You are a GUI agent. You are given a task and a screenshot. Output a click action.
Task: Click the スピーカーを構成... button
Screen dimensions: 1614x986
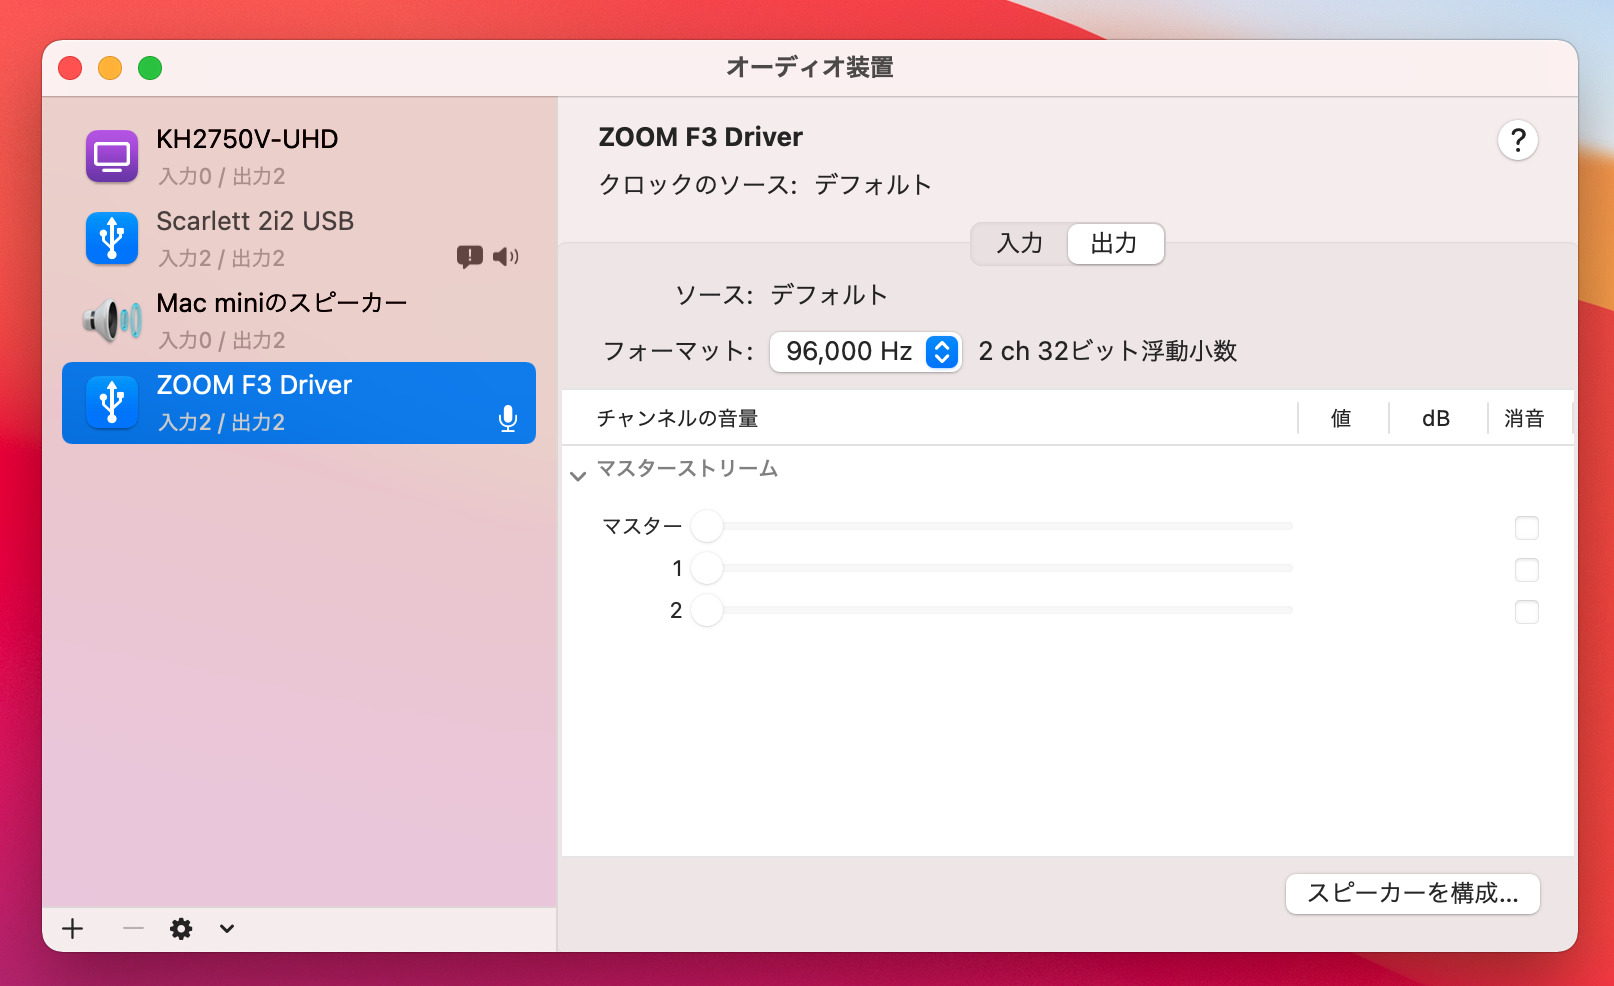(x=1413, y=894)
